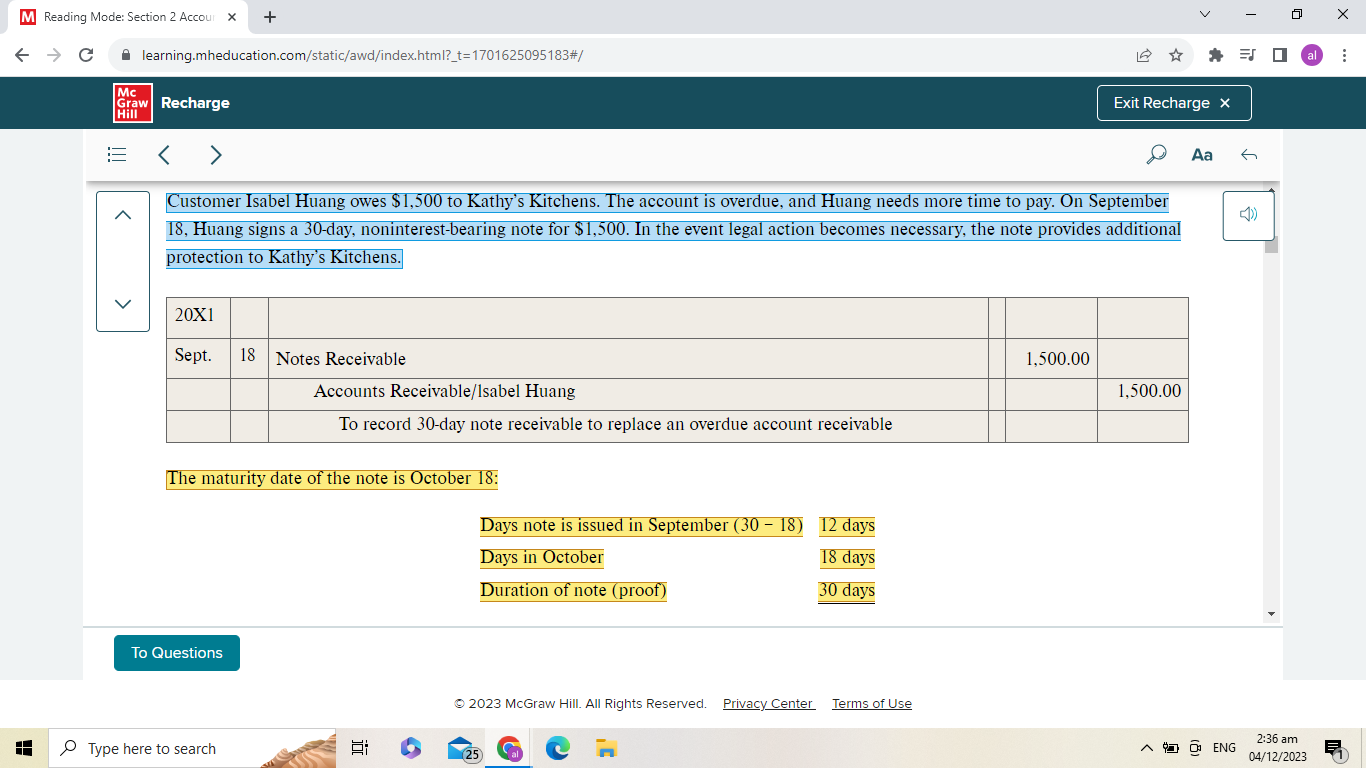Viewport: 1366px width, 768px height.
Task: Bookmark this page with the star icon
Action: coord(1176,55)
